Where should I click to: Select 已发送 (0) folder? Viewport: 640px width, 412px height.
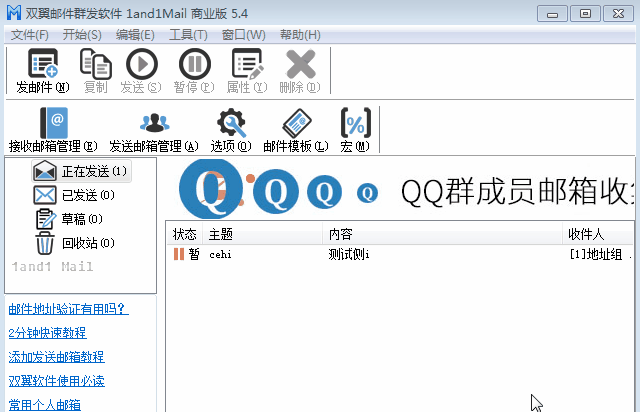(73, 195)
